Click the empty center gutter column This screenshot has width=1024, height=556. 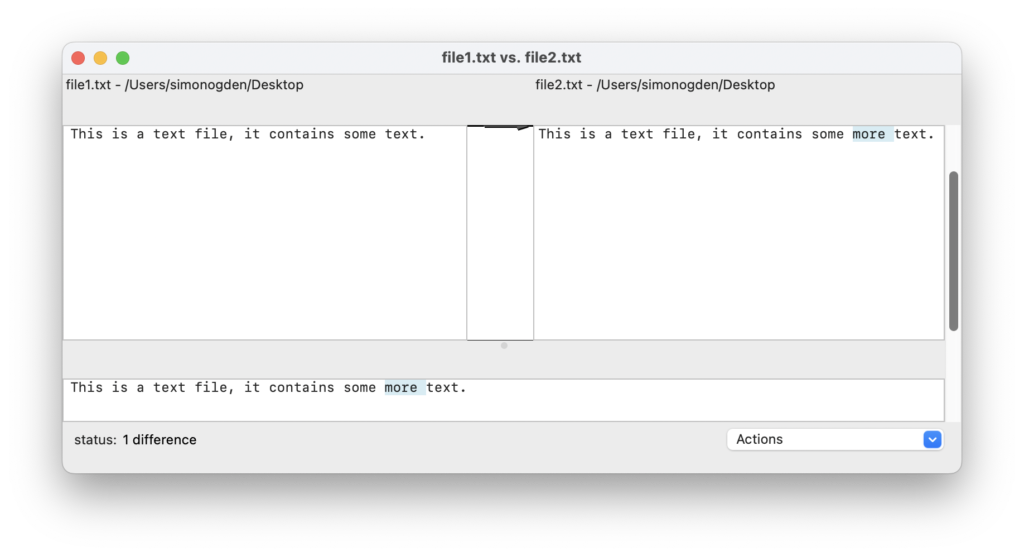(500, 235)
